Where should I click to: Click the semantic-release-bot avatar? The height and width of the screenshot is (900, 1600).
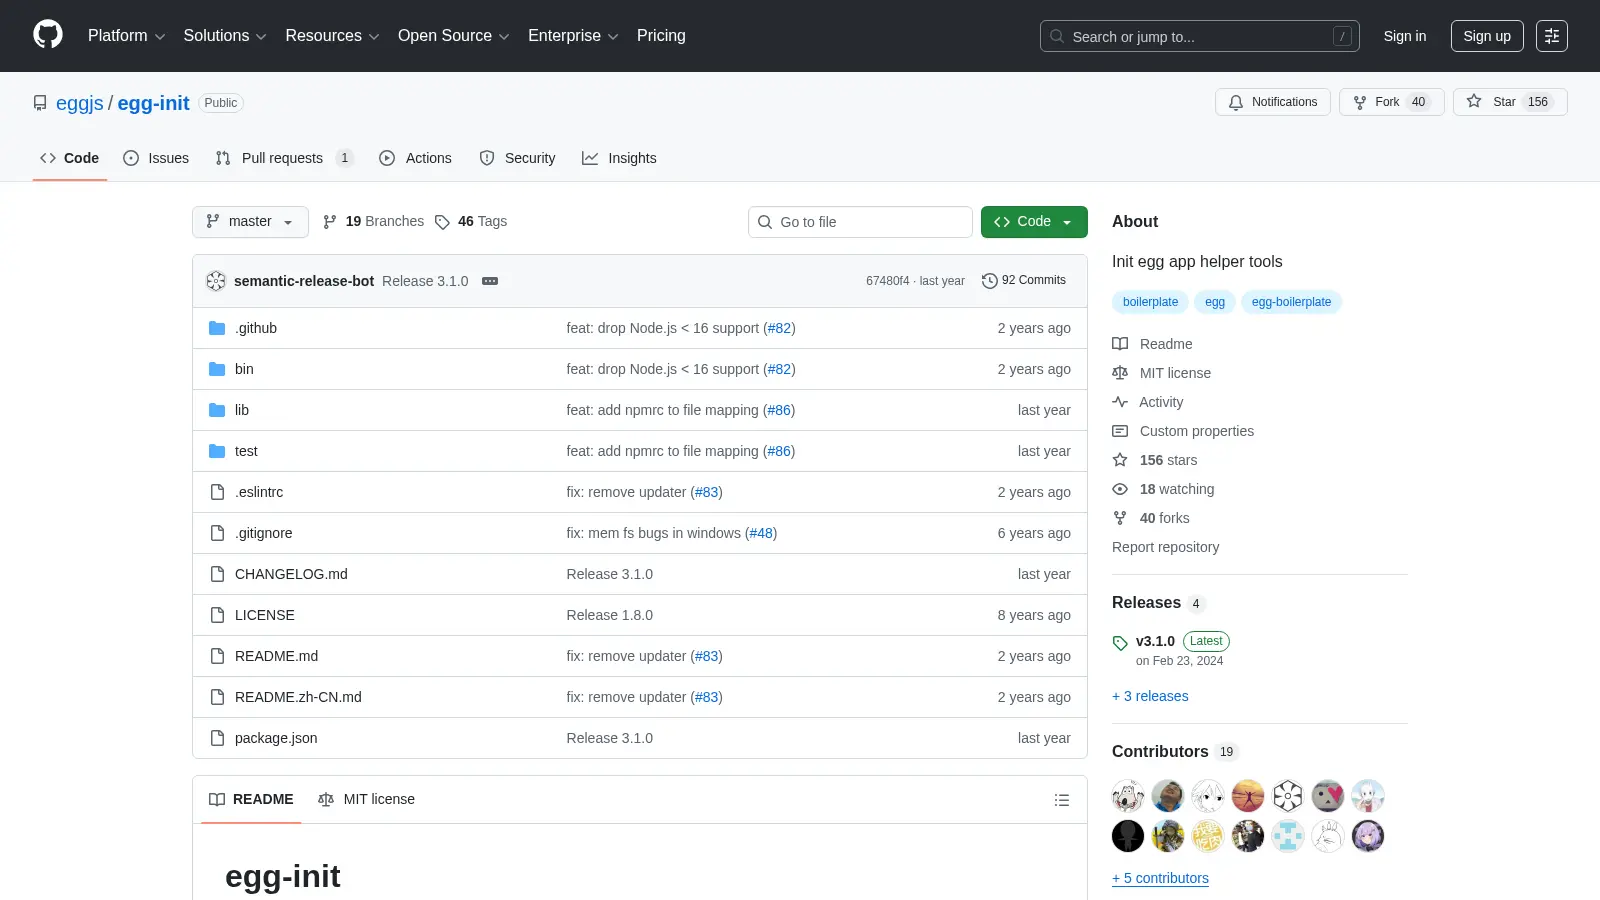pyautogui.click(x=216, y=281)
